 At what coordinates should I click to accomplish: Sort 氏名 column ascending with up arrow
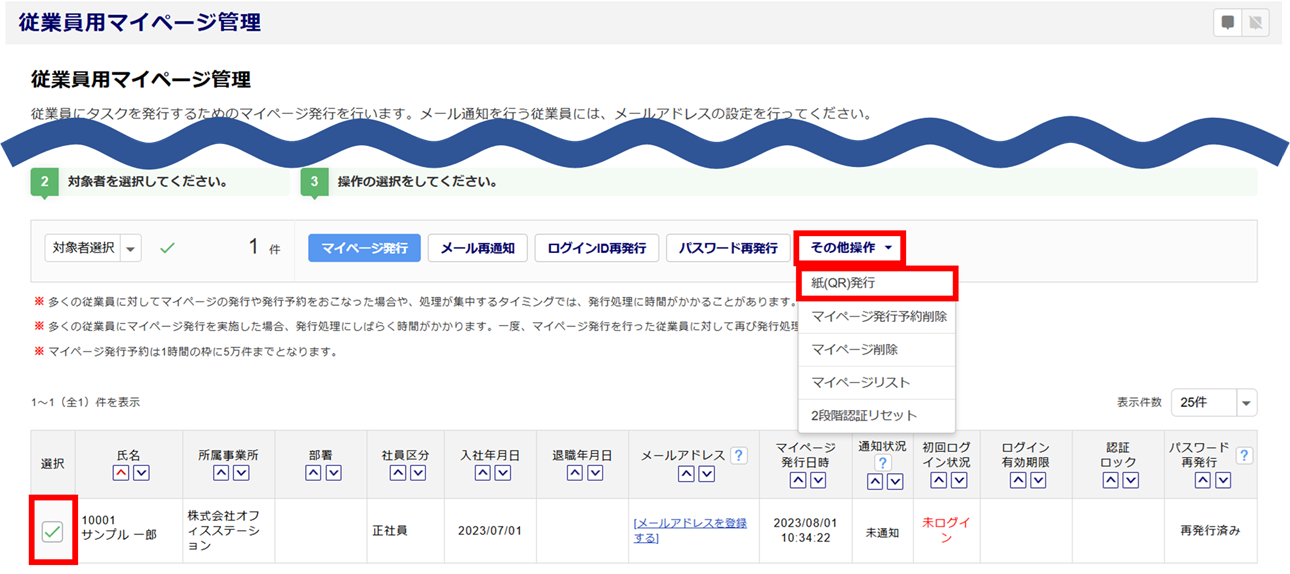(x=120, y=473)
